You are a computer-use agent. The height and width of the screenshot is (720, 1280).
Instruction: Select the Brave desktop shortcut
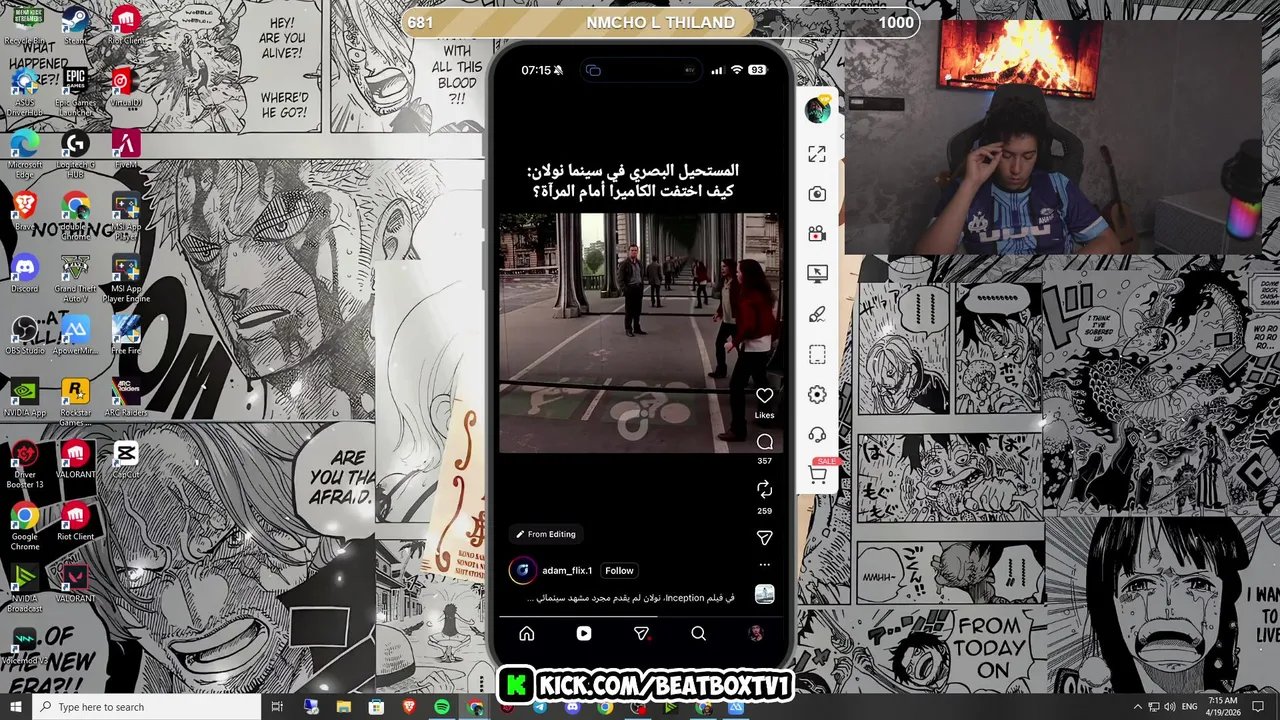25,212
